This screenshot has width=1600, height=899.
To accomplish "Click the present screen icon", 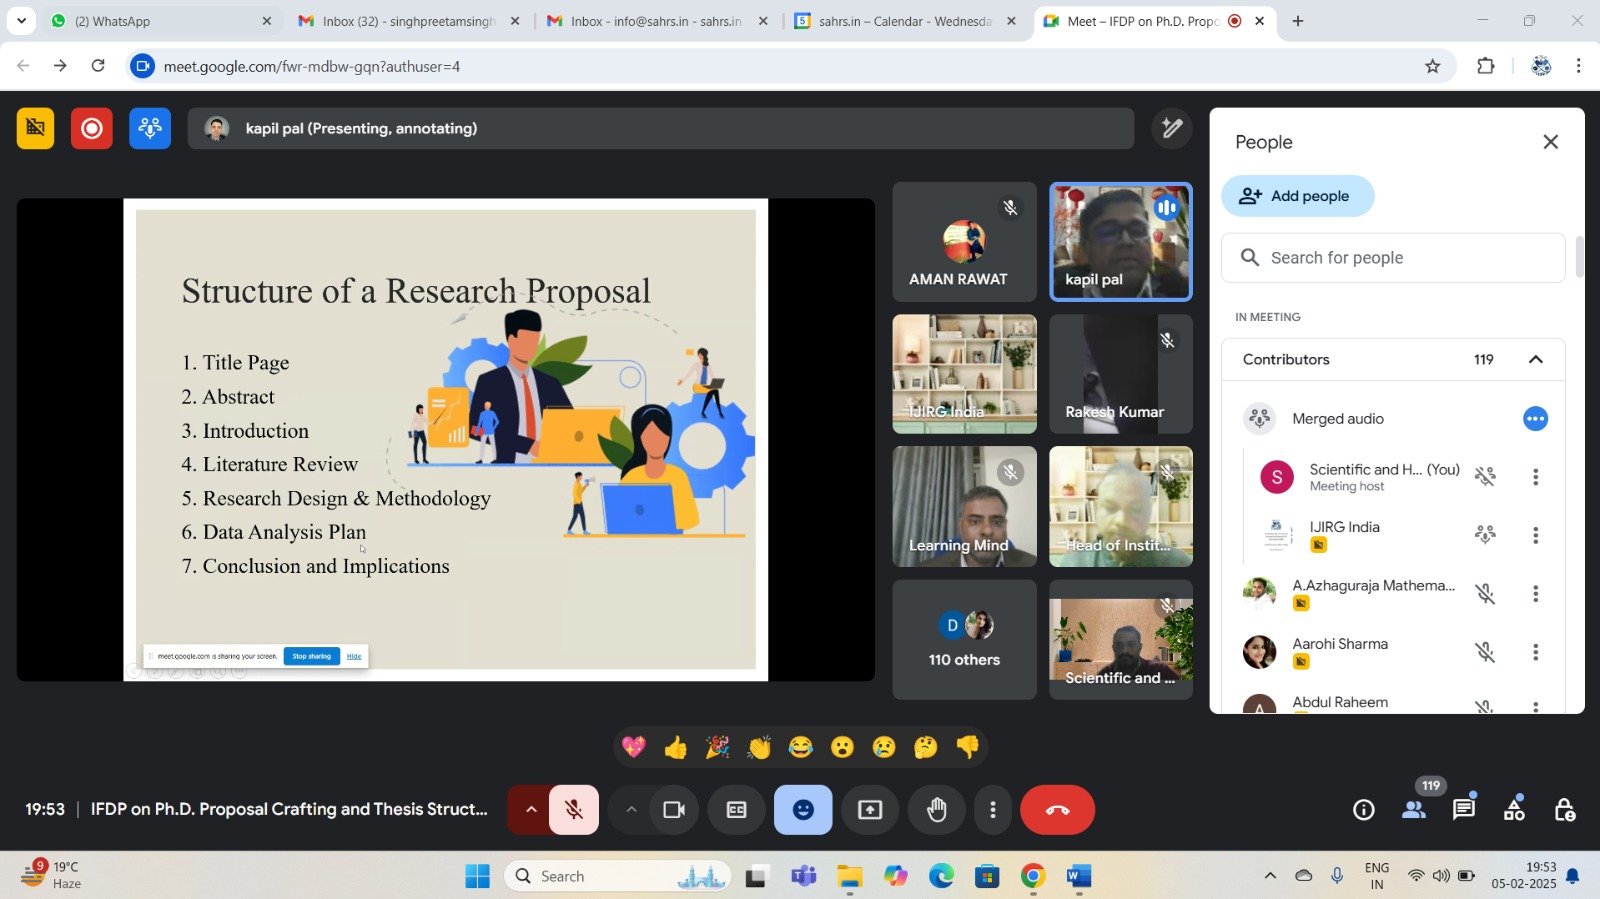I will 870,810.
